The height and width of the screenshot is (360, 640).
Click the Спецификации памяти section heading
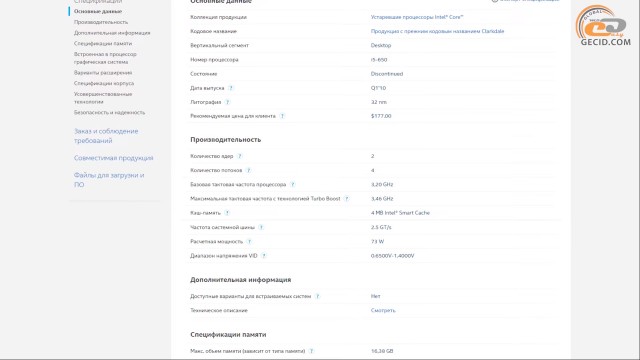(x=228, y=335)
